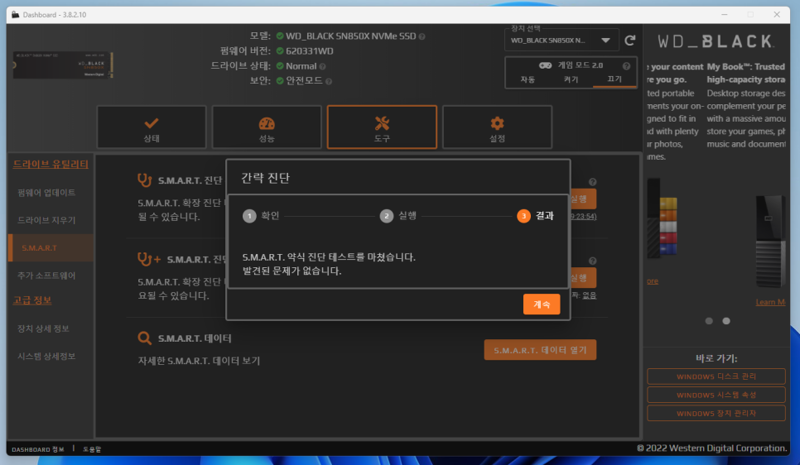Select S.M.A.R.T in sidebar
Screen dimensions: 800x465
[x=51, y=248]
